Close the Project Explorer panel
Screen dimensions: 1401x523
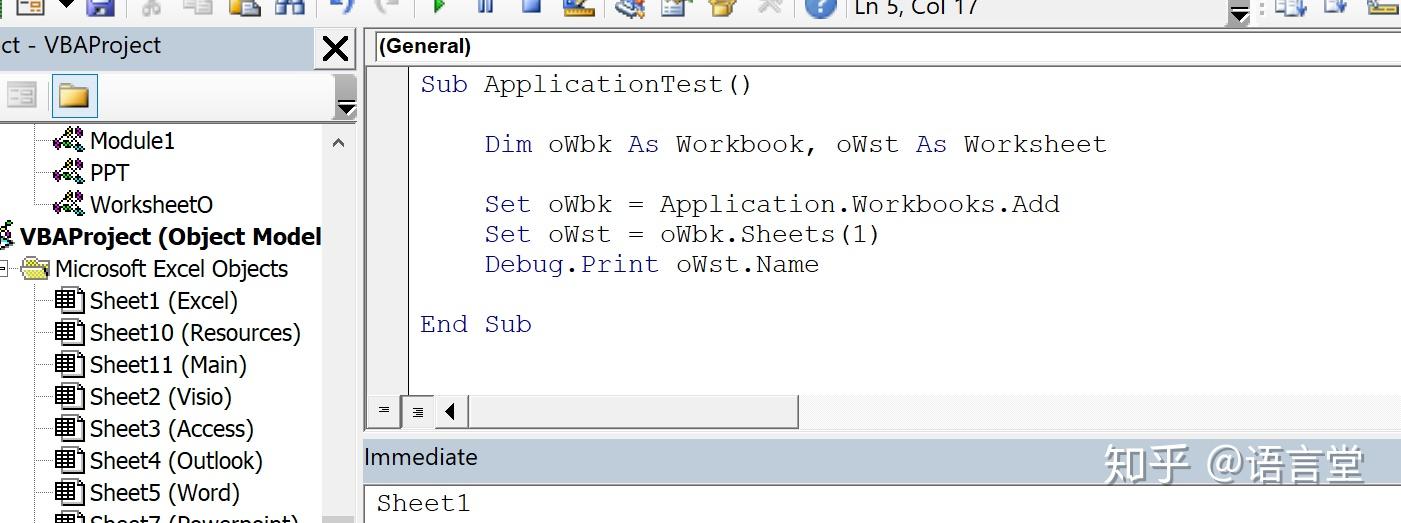(335, 48)
